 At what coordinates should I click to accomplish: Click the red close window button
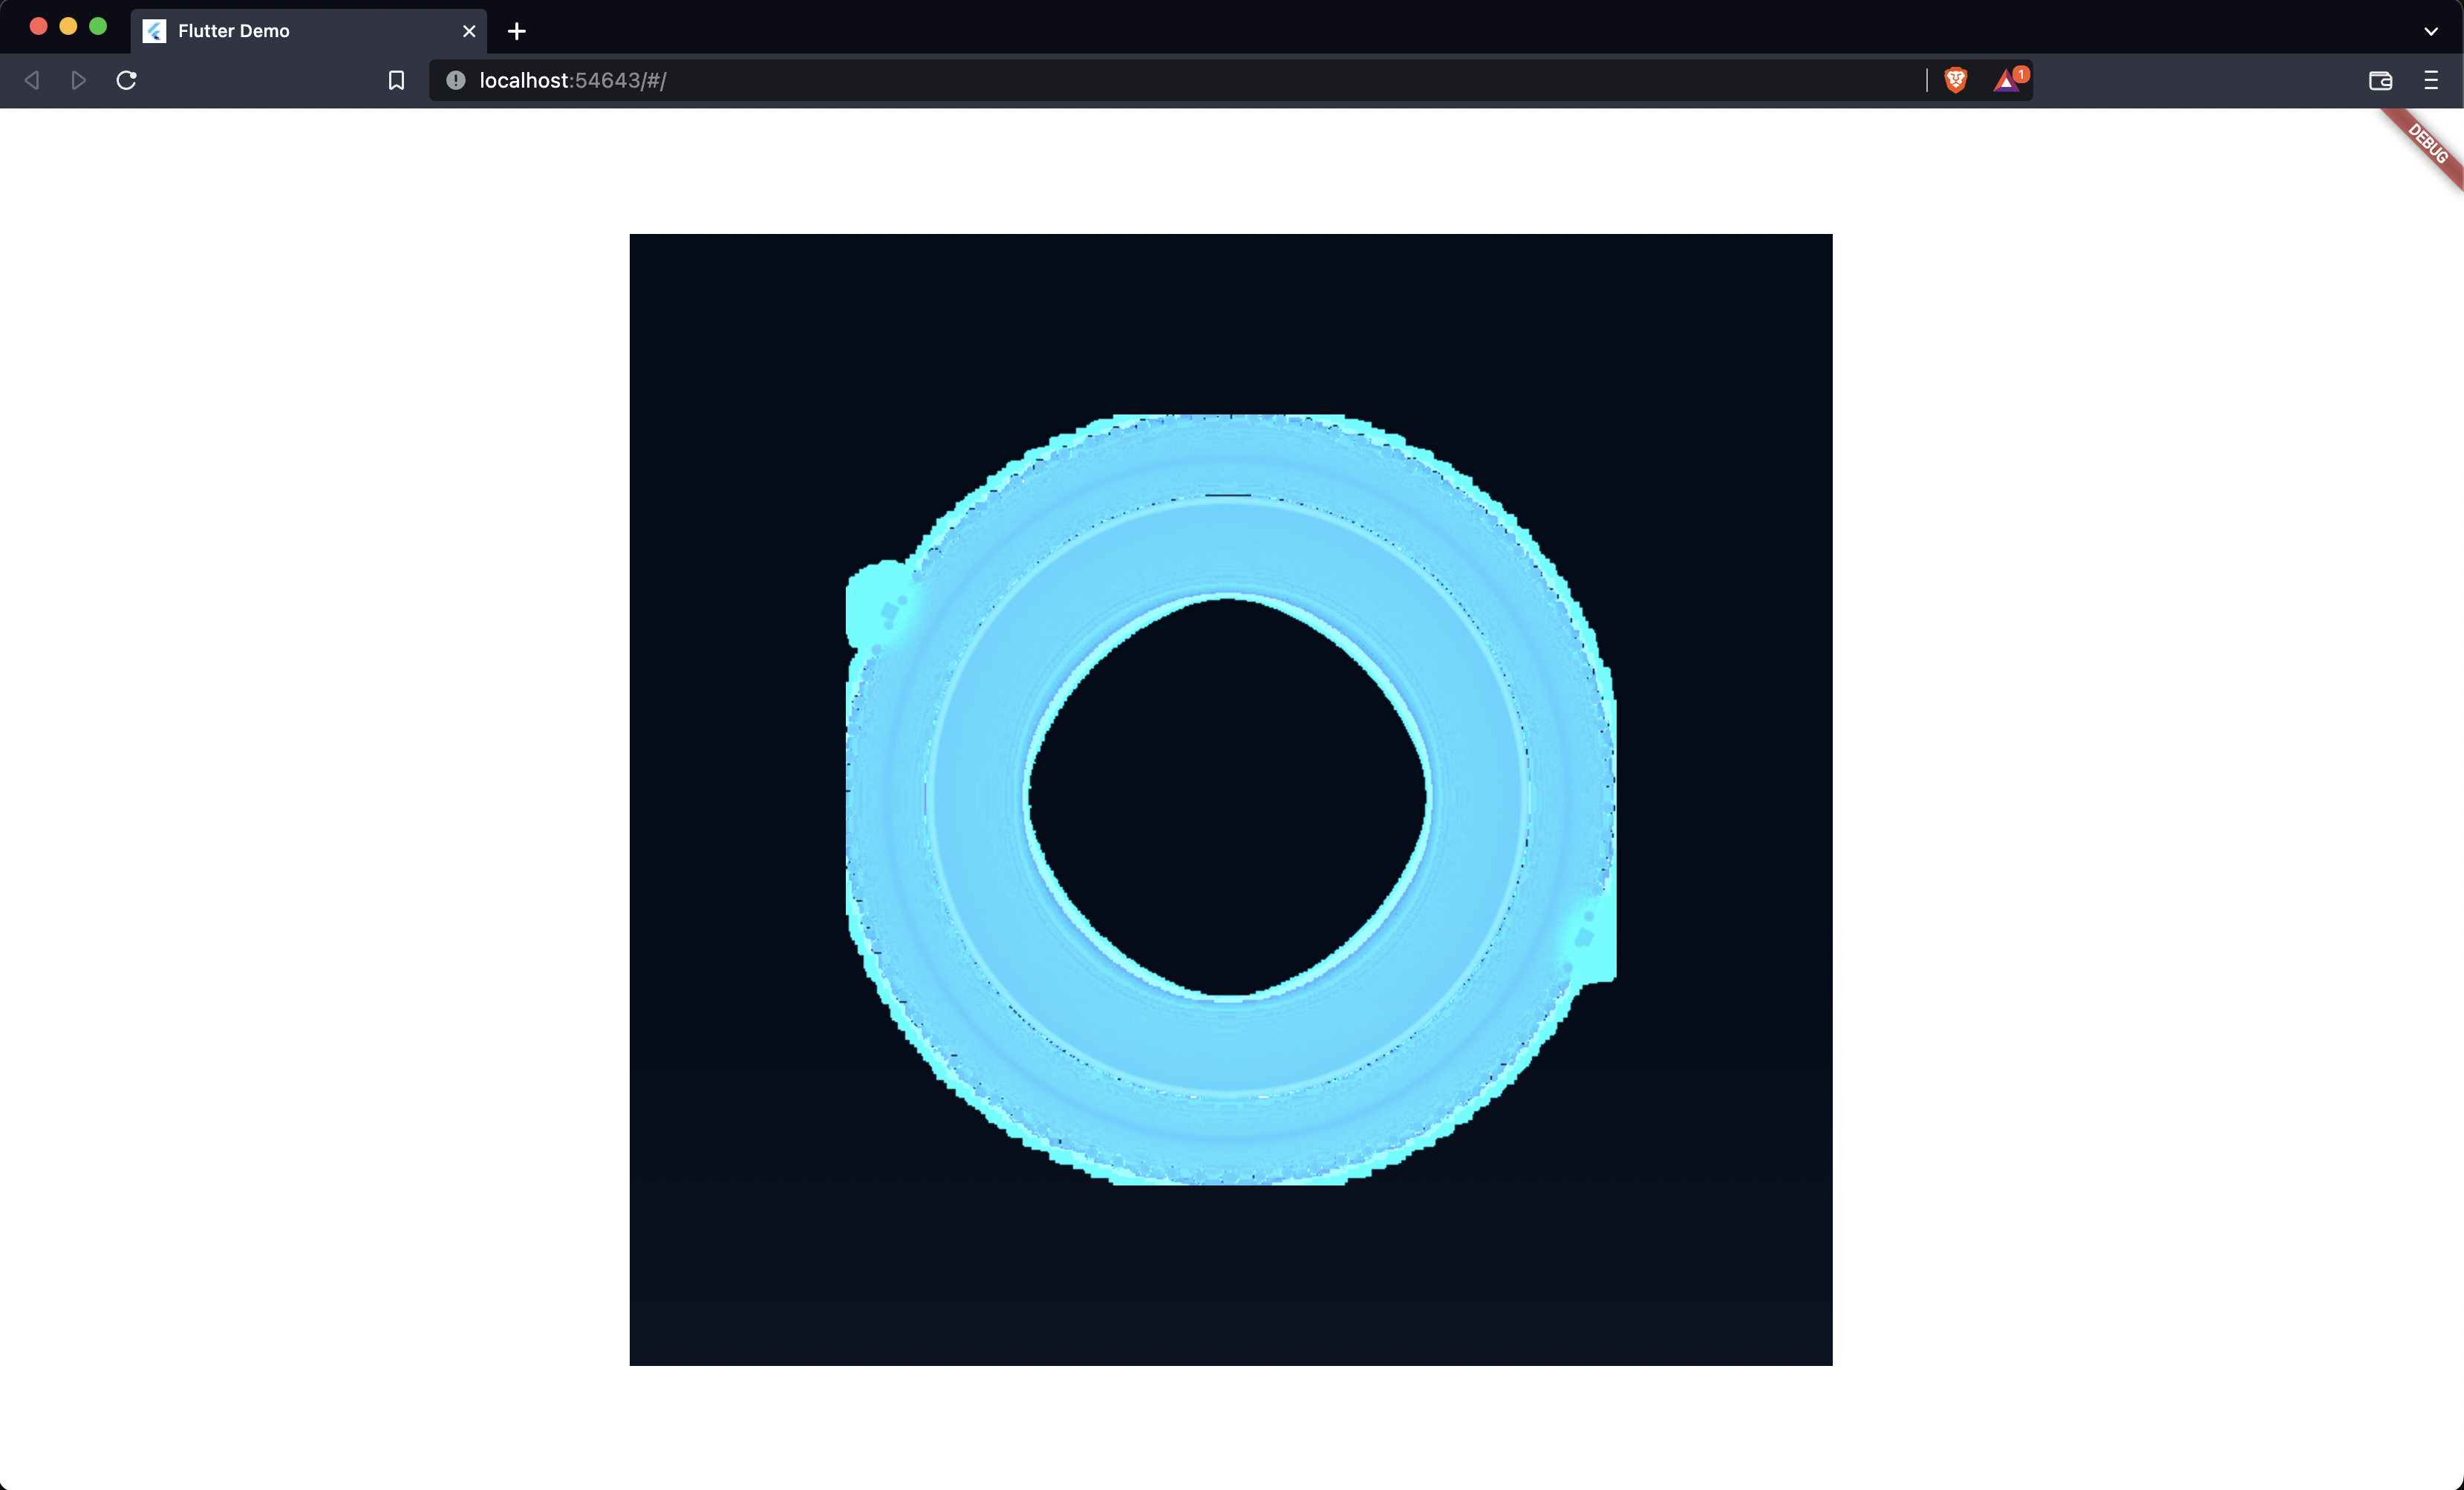click(38, 27)
